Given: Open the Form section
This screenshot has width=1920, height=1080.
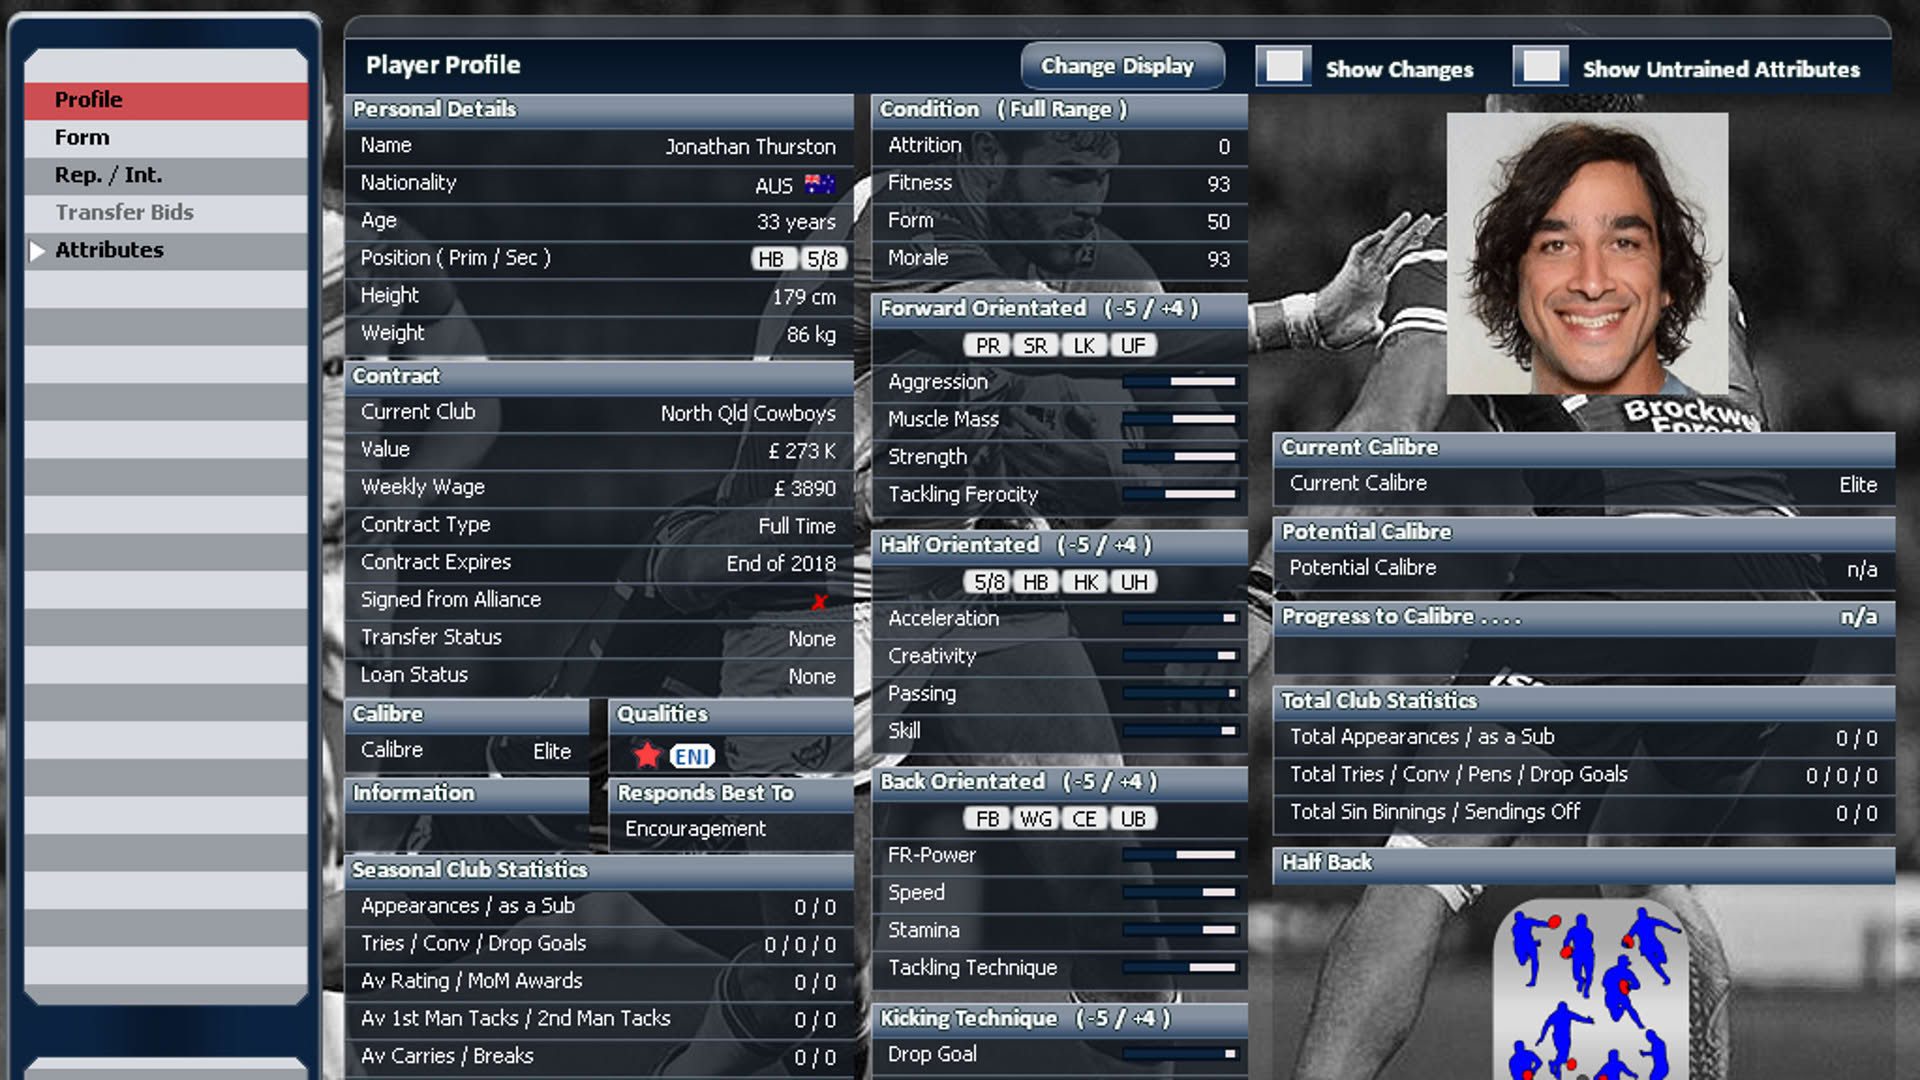Looking at the screenshot, I should tap(166, 138).
